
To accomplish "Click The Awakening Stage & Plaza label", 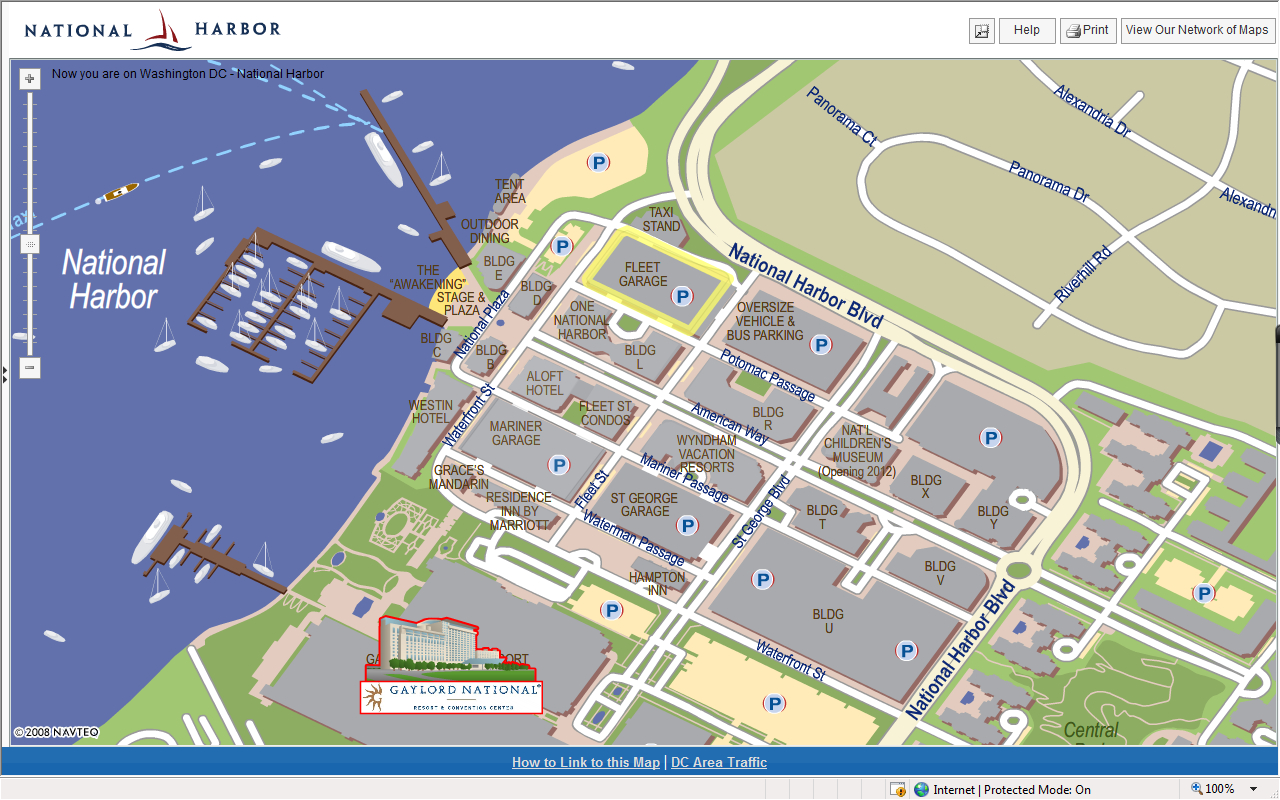I will point(437,290).
